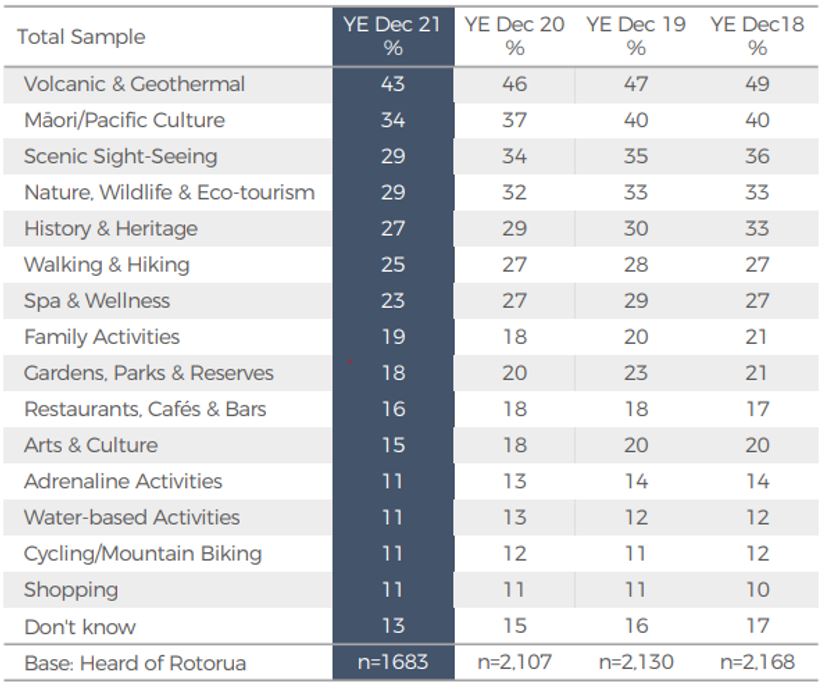Click the Māori/Pacific Culture row label
825x691 pixels.
[x=124, y=120]
